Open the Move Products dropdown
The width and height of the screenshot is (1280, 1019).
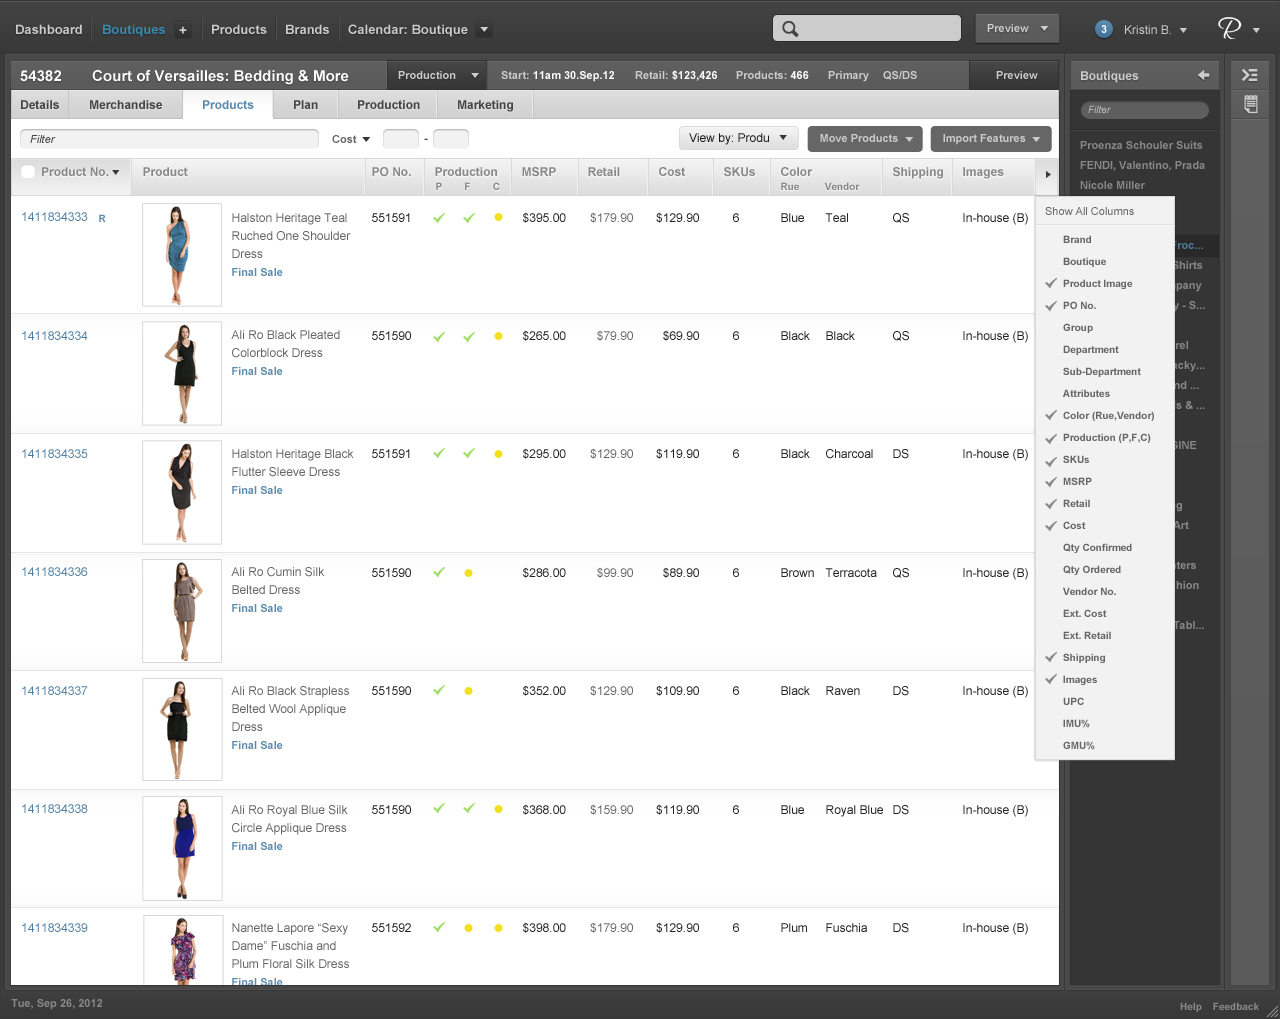click(x=866, y=138)
